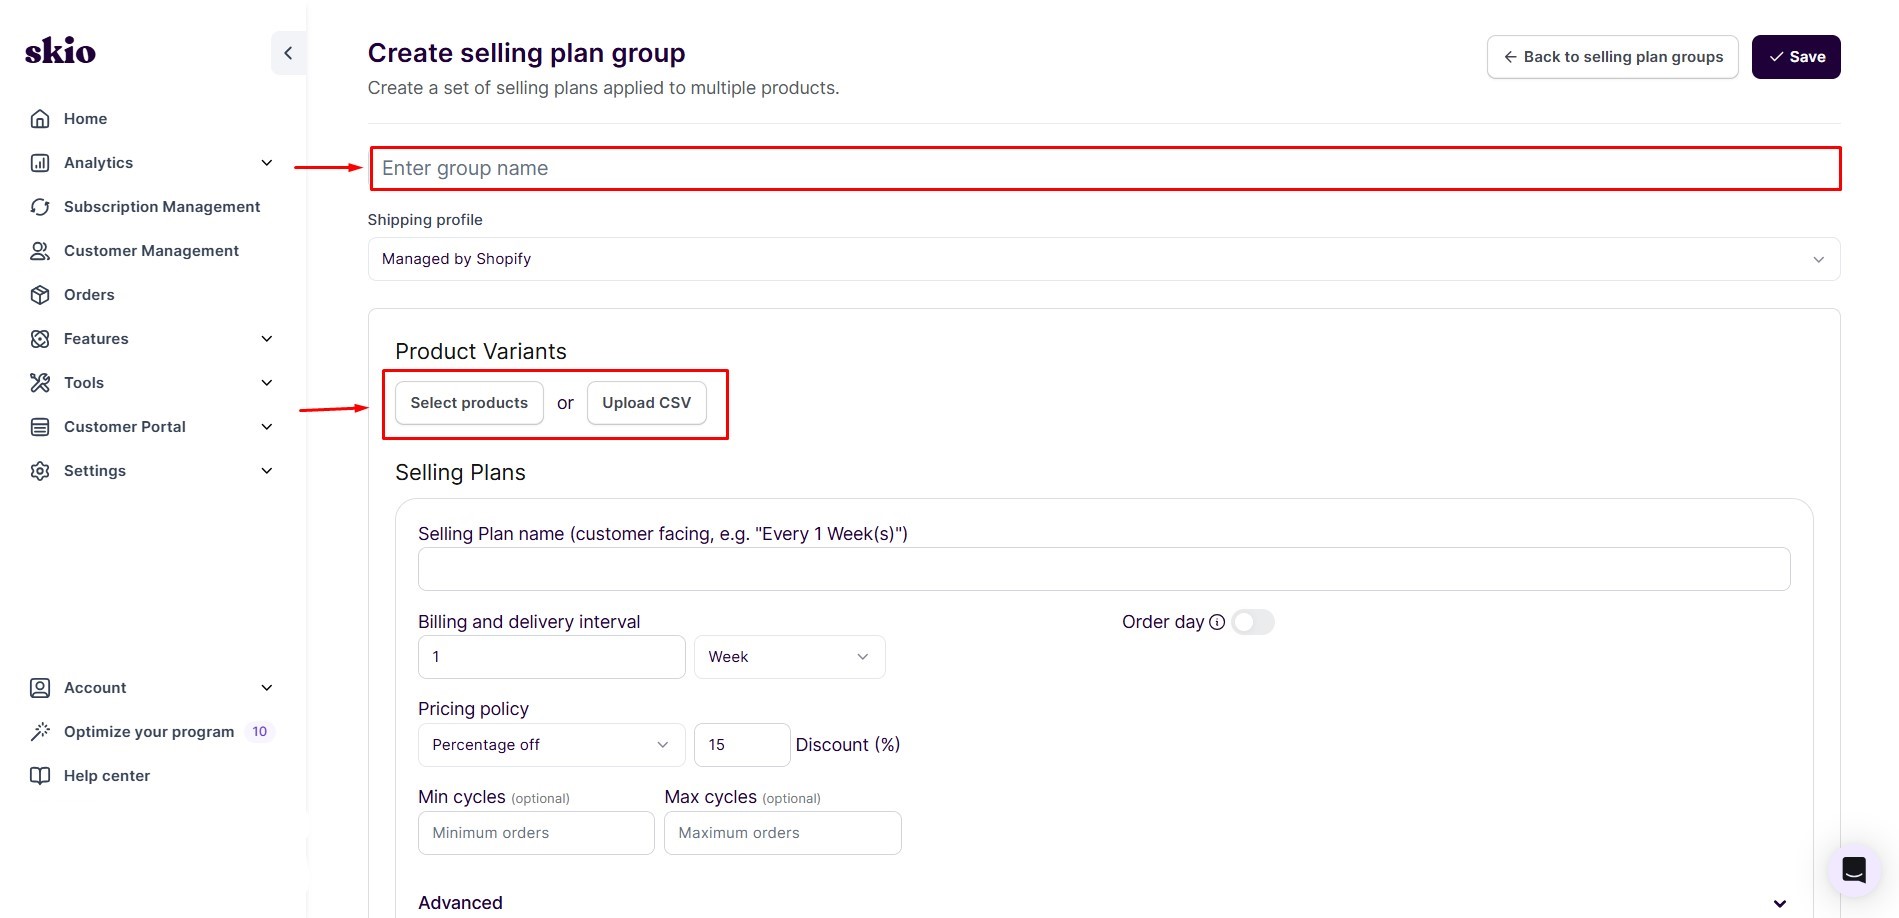The height and width of the screenshot is (918, 1899).
Task: Open the chat bubble in bottom corner
Action: [1854, 870]
